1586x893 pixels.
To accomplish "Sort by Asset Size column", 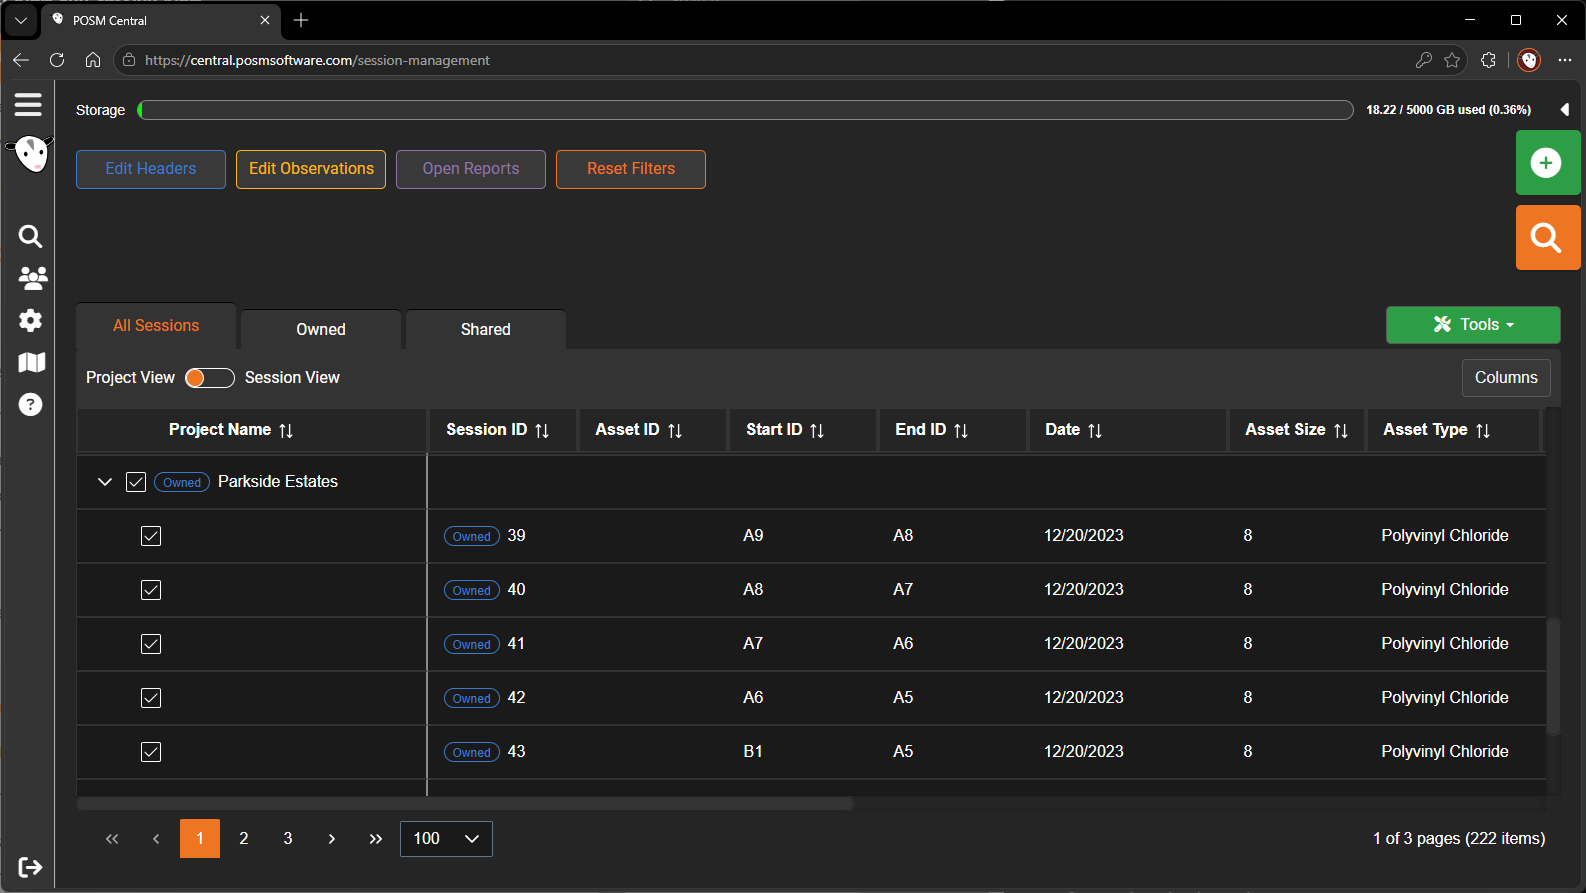I will (x=1341, y=430).
